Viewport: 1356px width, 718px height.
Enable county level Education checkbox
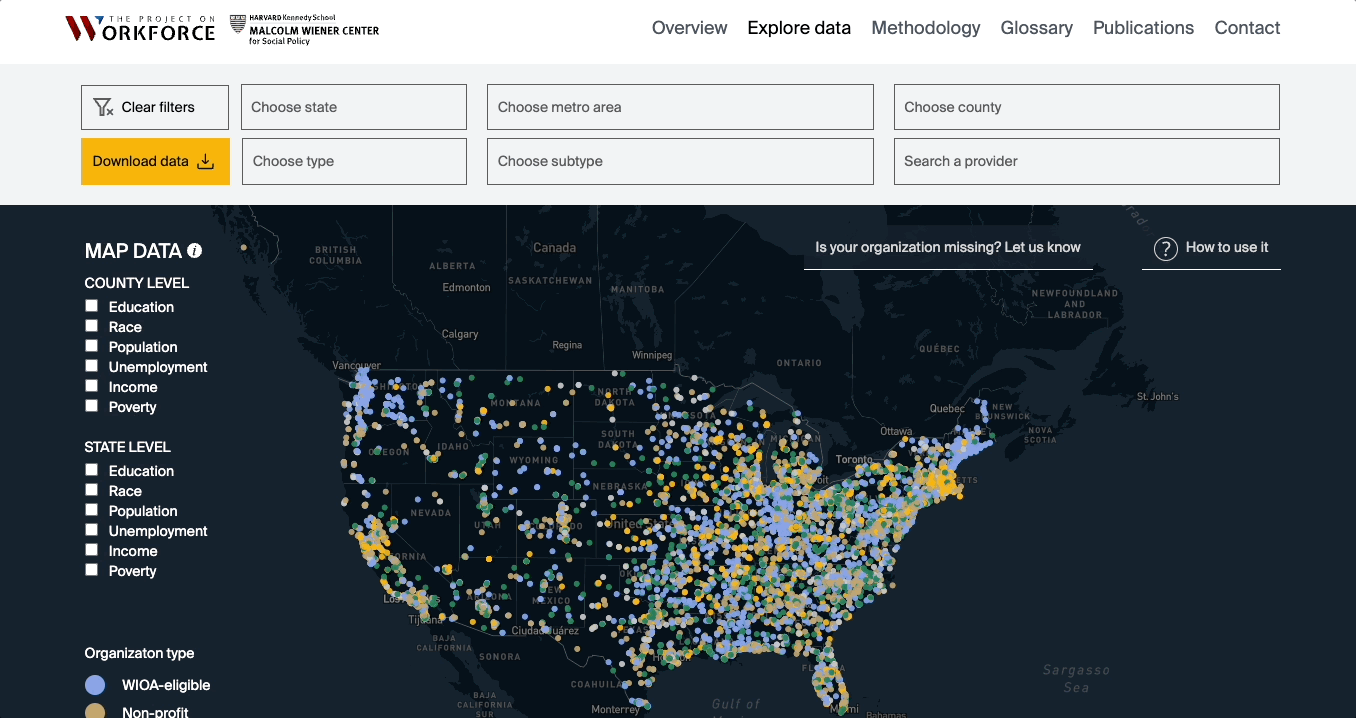coord(92,306)
